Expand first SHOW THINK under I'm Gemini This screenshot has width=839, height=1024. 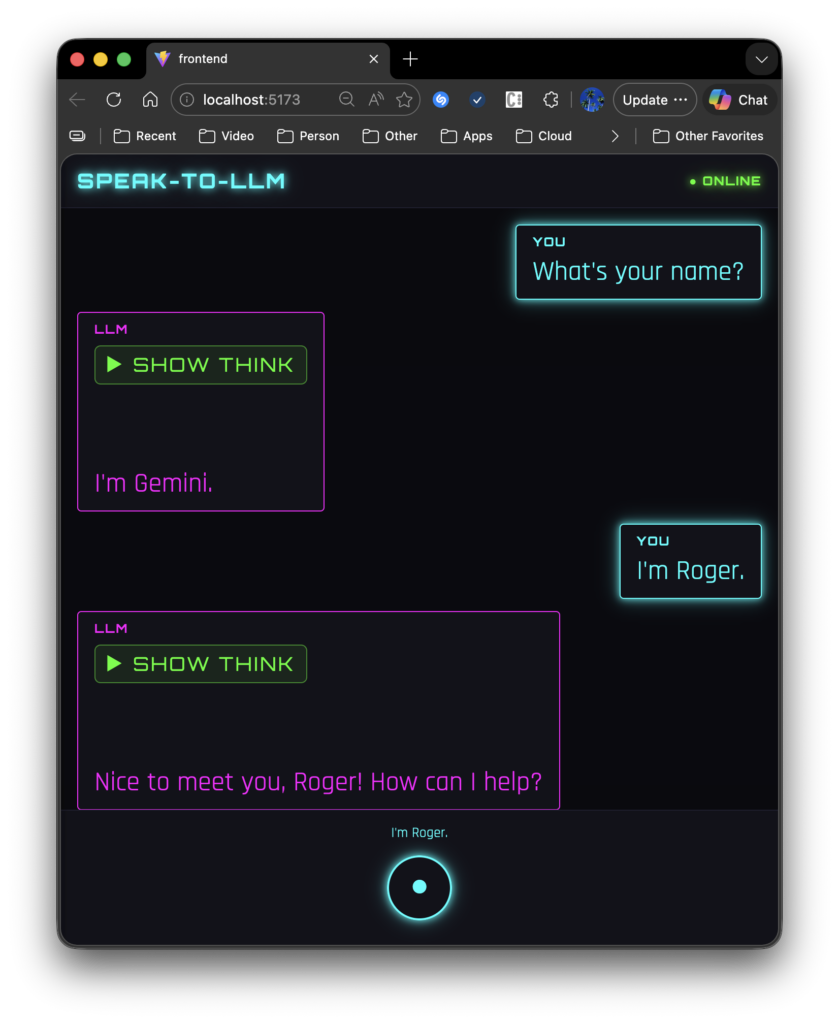tap(200, 365)
